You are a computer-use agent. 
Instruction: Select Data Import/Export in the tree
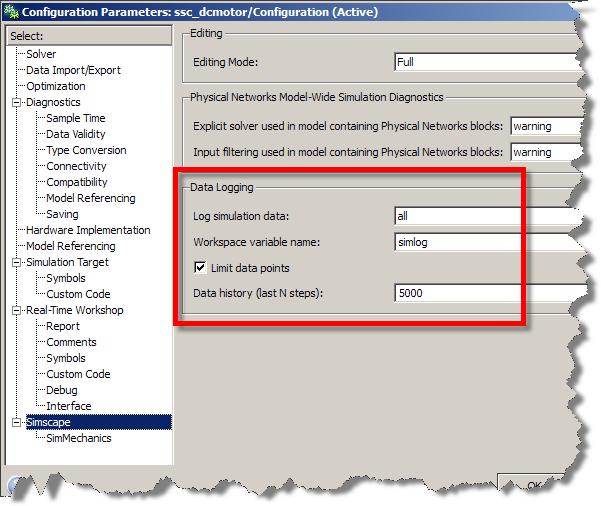pos(73,70)
